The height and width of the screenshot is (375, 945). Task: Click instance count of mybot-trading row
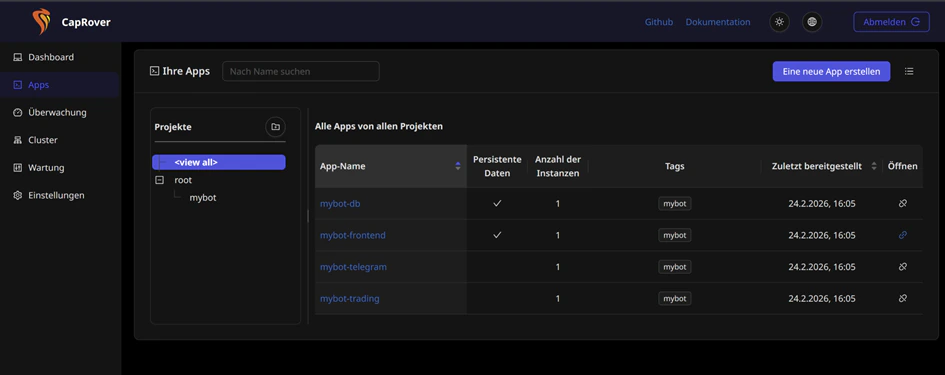(x=558, y=298)
